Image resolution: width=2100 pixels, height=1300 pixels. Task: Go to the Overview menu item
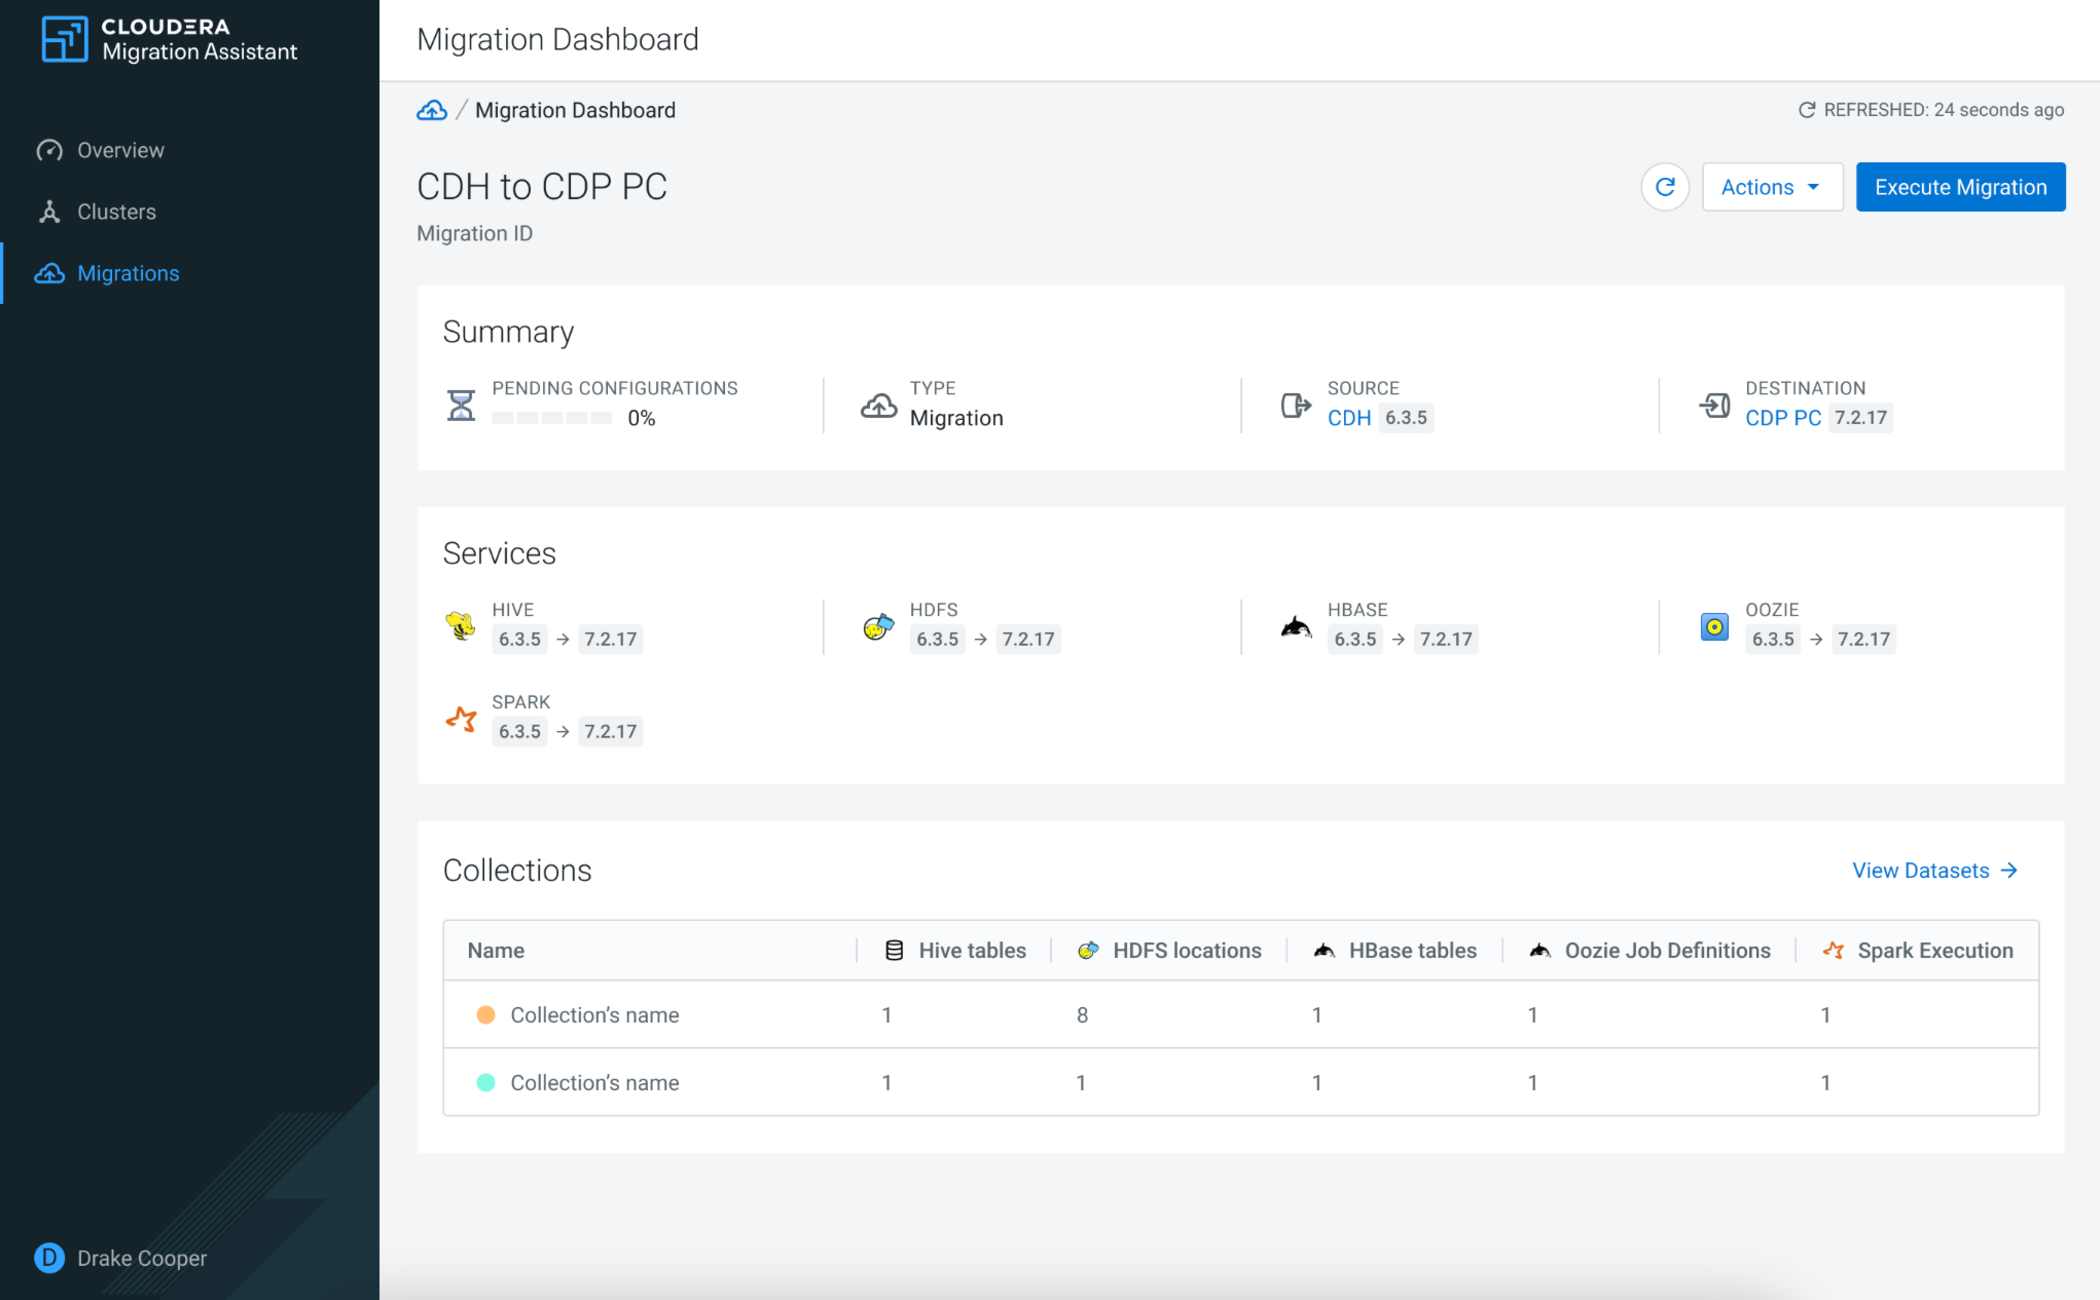(121, 150)
